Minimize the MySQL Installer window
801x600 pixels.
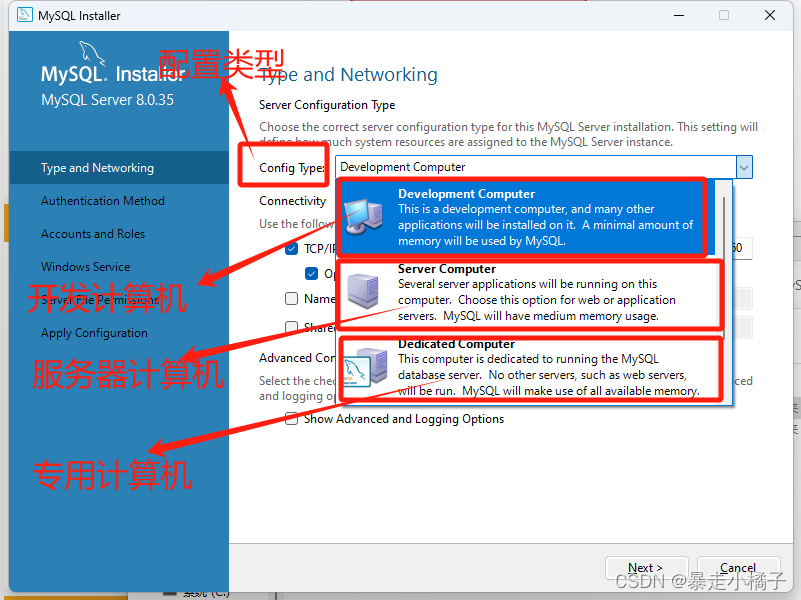(679, 15)
